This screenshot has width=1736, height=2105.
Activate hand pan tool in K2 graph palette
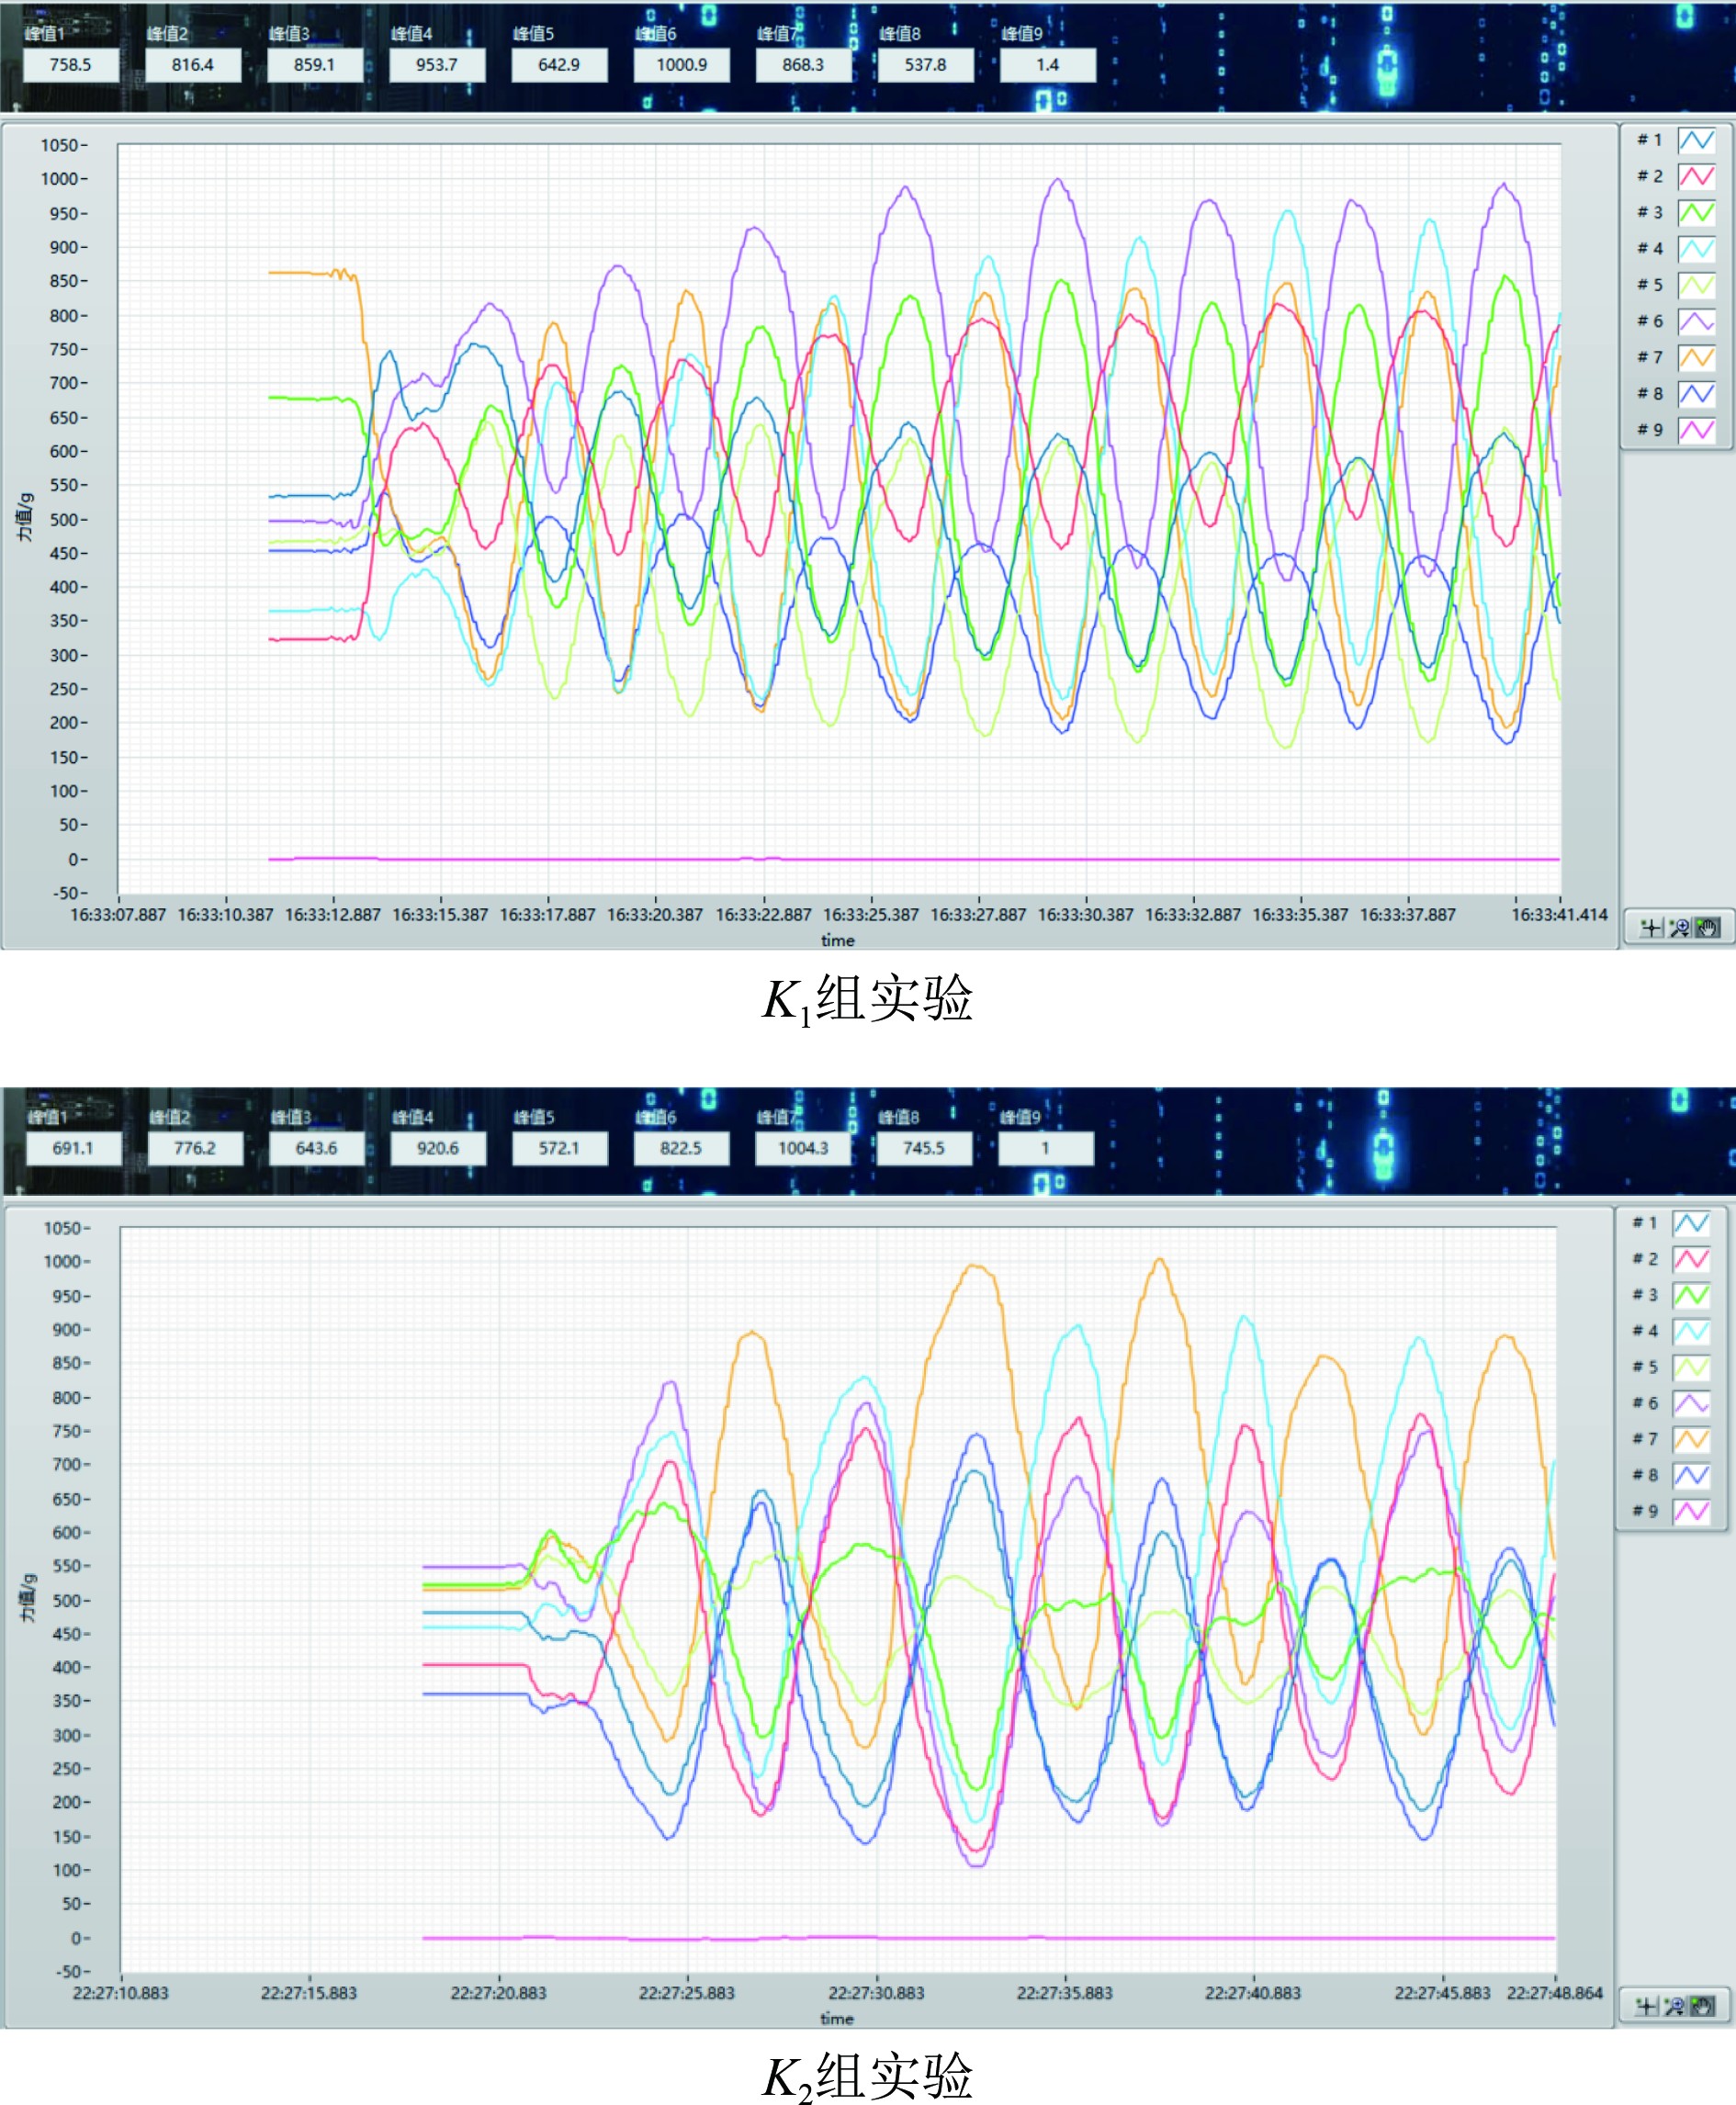click(x=1702, y=2005)
